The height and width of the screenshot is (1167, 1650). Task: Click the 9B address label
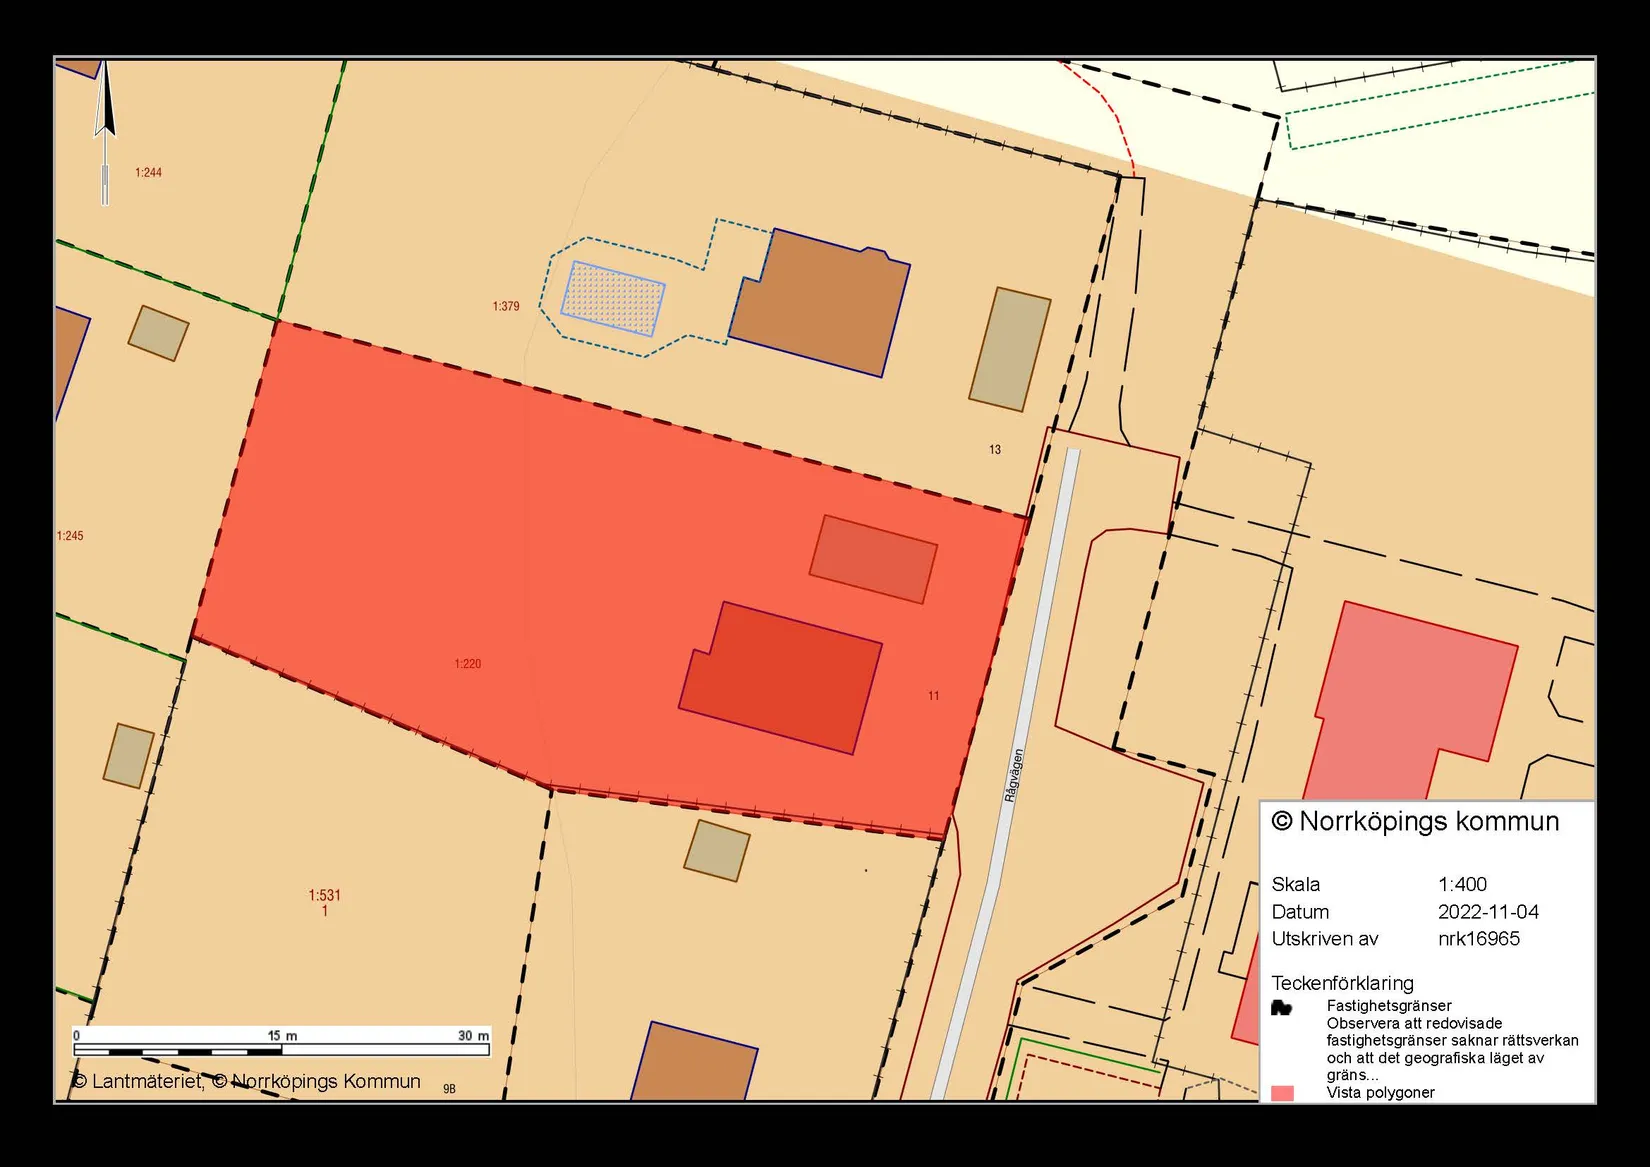click(x=449, y=1088)
